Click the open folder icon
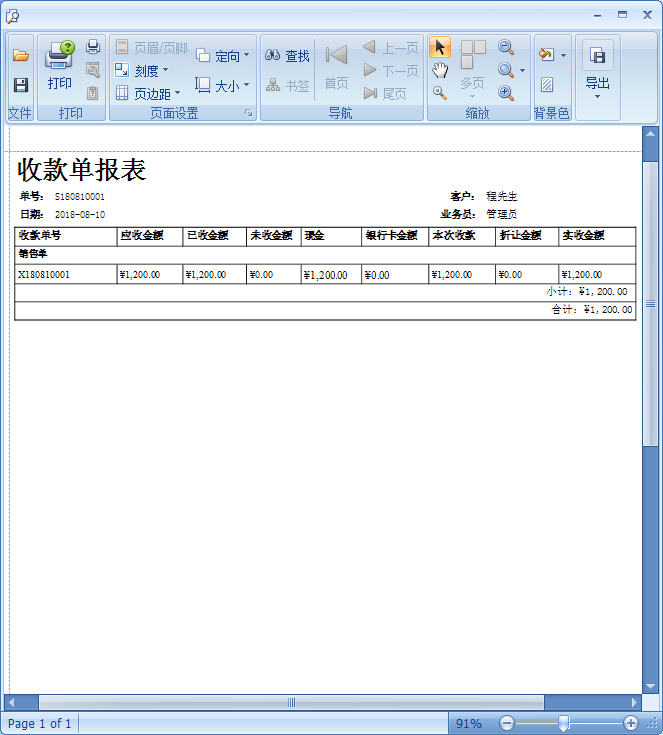Viewport: 663px width, 735px height. 20,56
